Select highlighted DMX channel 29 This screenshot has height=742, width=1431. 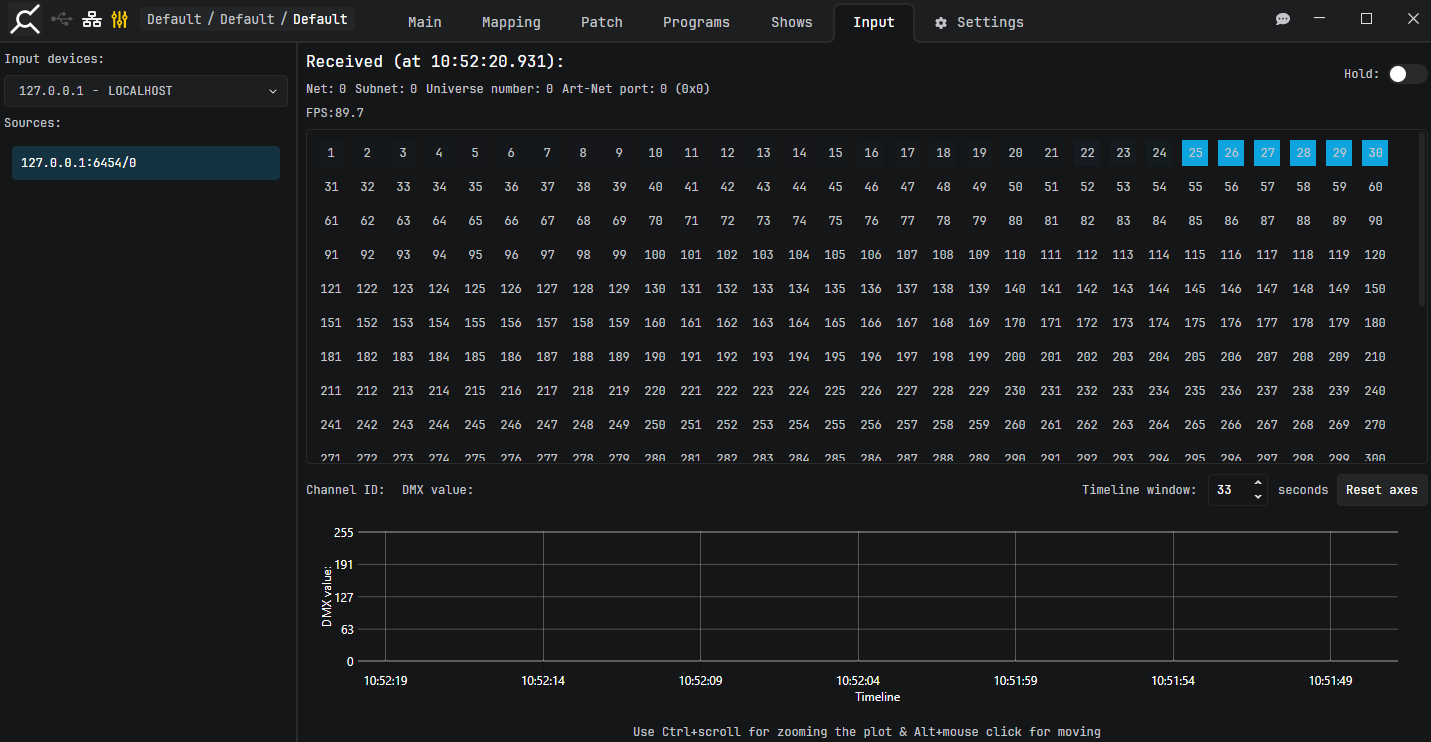(1339, 153)
